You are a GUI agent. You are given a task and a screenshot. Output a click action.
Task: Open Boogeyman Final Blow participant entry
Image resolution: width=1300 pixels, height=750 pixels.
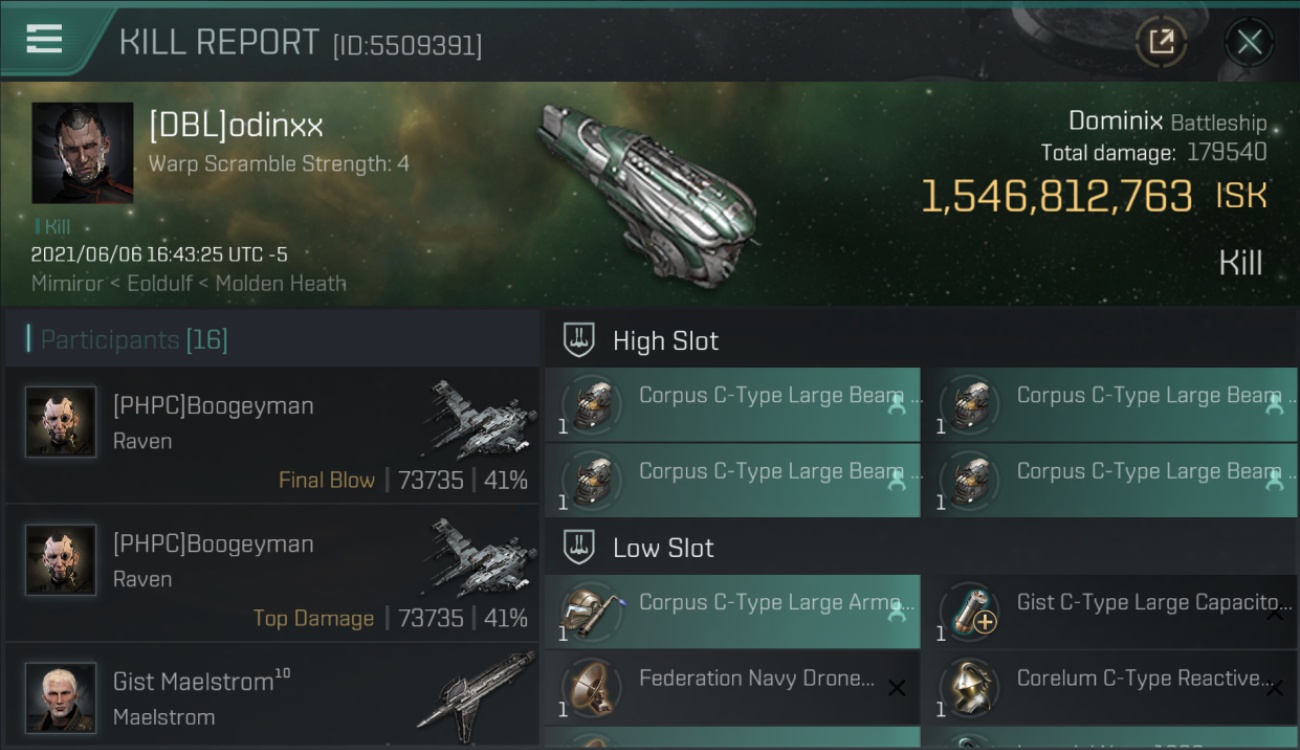pos(272,434)
